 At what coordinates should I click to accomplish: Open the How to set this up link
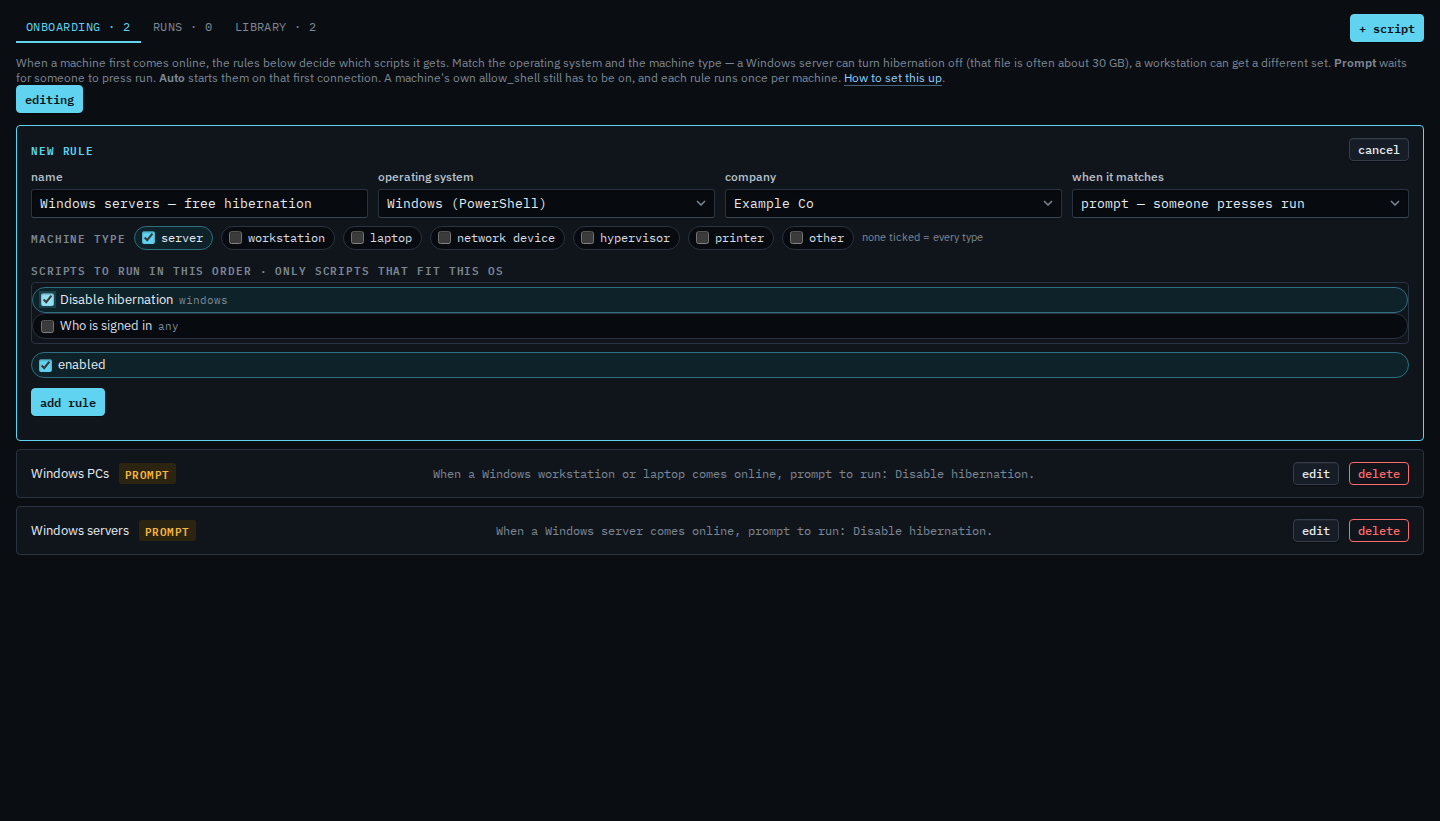893,78
